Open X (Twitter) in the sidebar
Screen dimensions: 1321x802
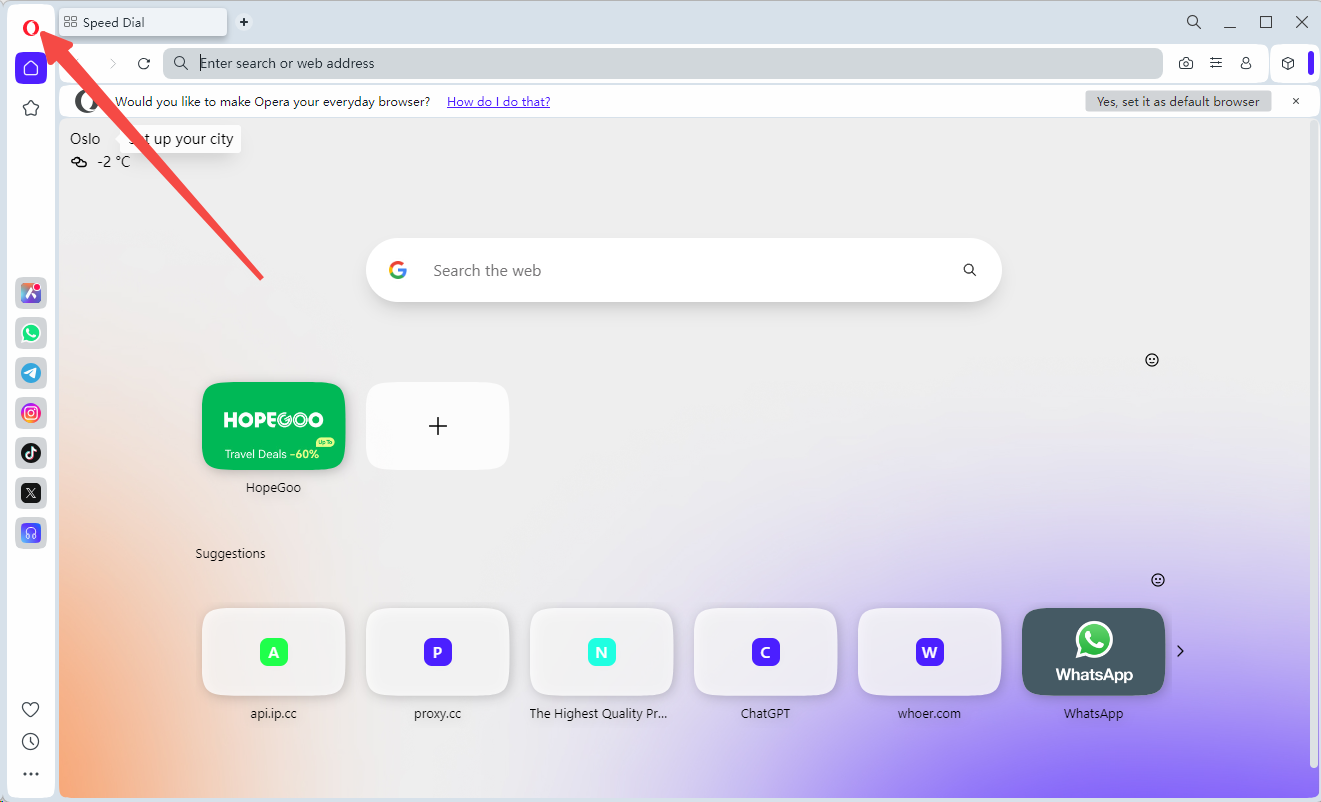[x=31, y=493]
